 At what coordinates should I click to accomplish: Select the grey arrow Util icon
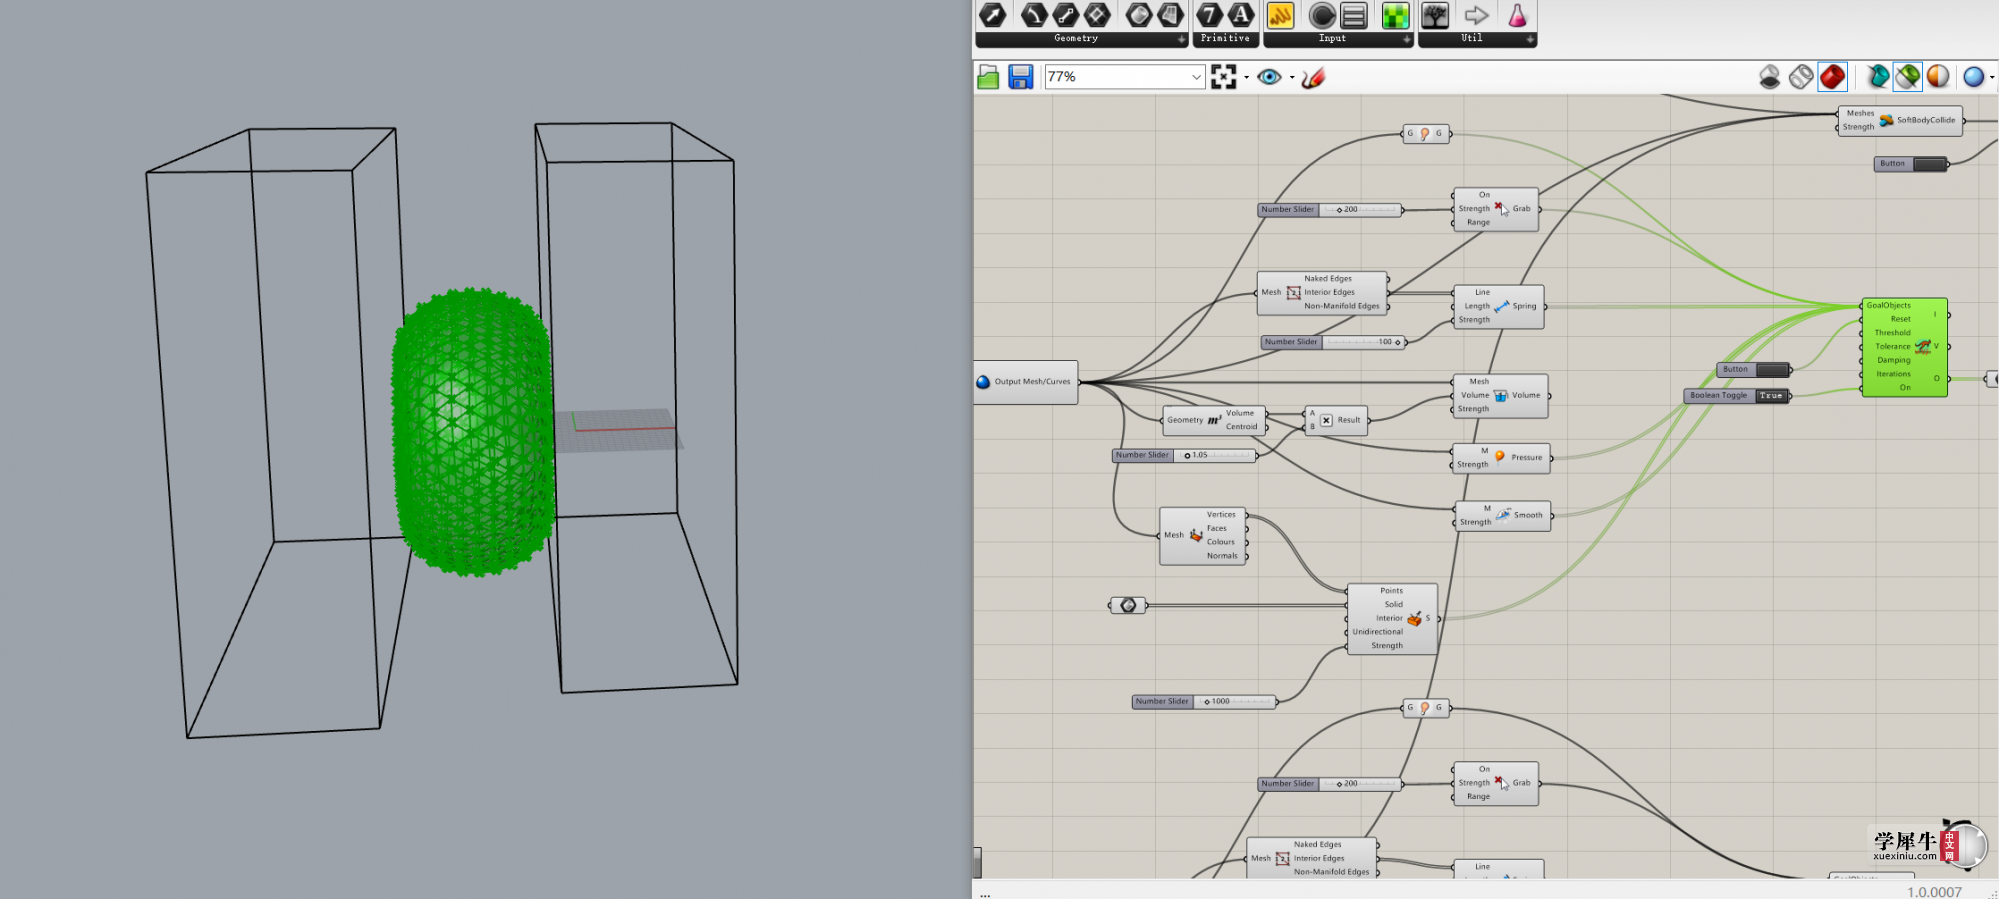pyautogui.click(x=1476, y=15)
